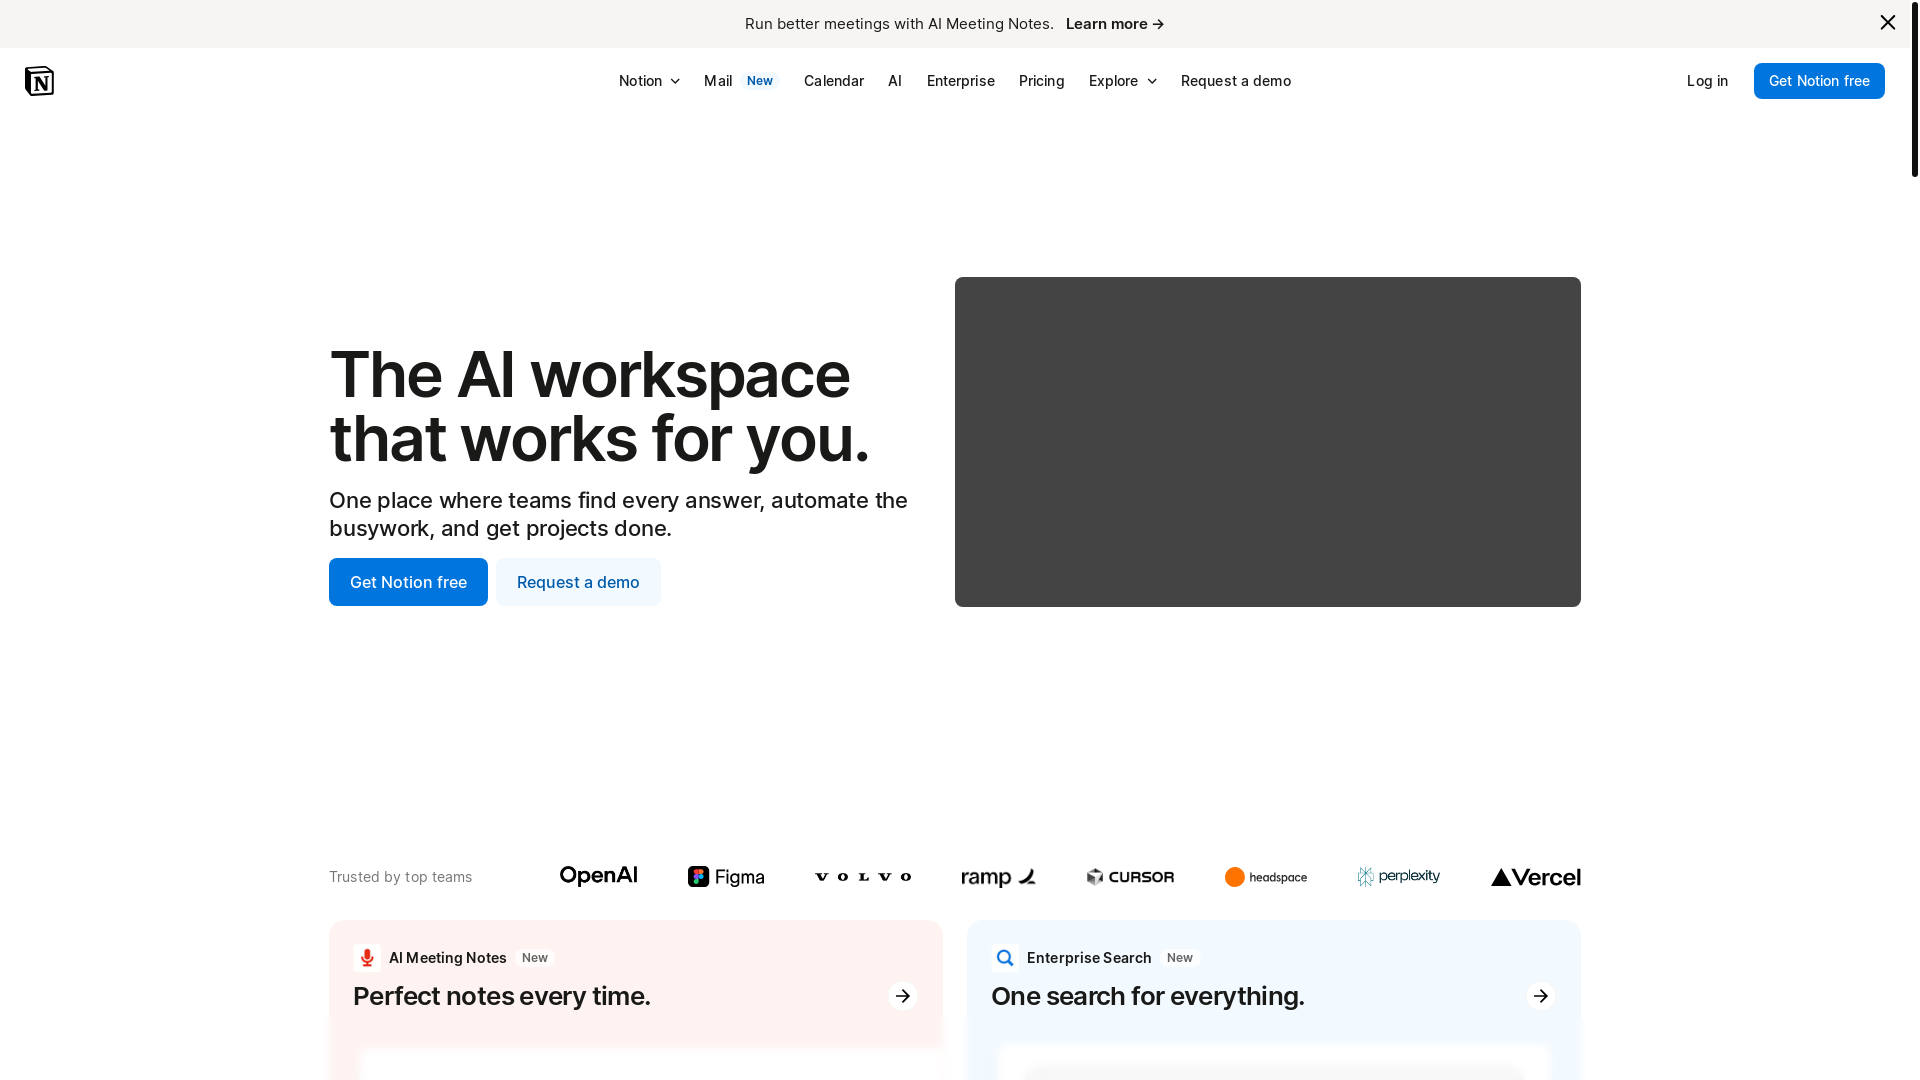Click the ramp logo
This screenshot has height=1080, width=1920.
[x=999, y=877]
